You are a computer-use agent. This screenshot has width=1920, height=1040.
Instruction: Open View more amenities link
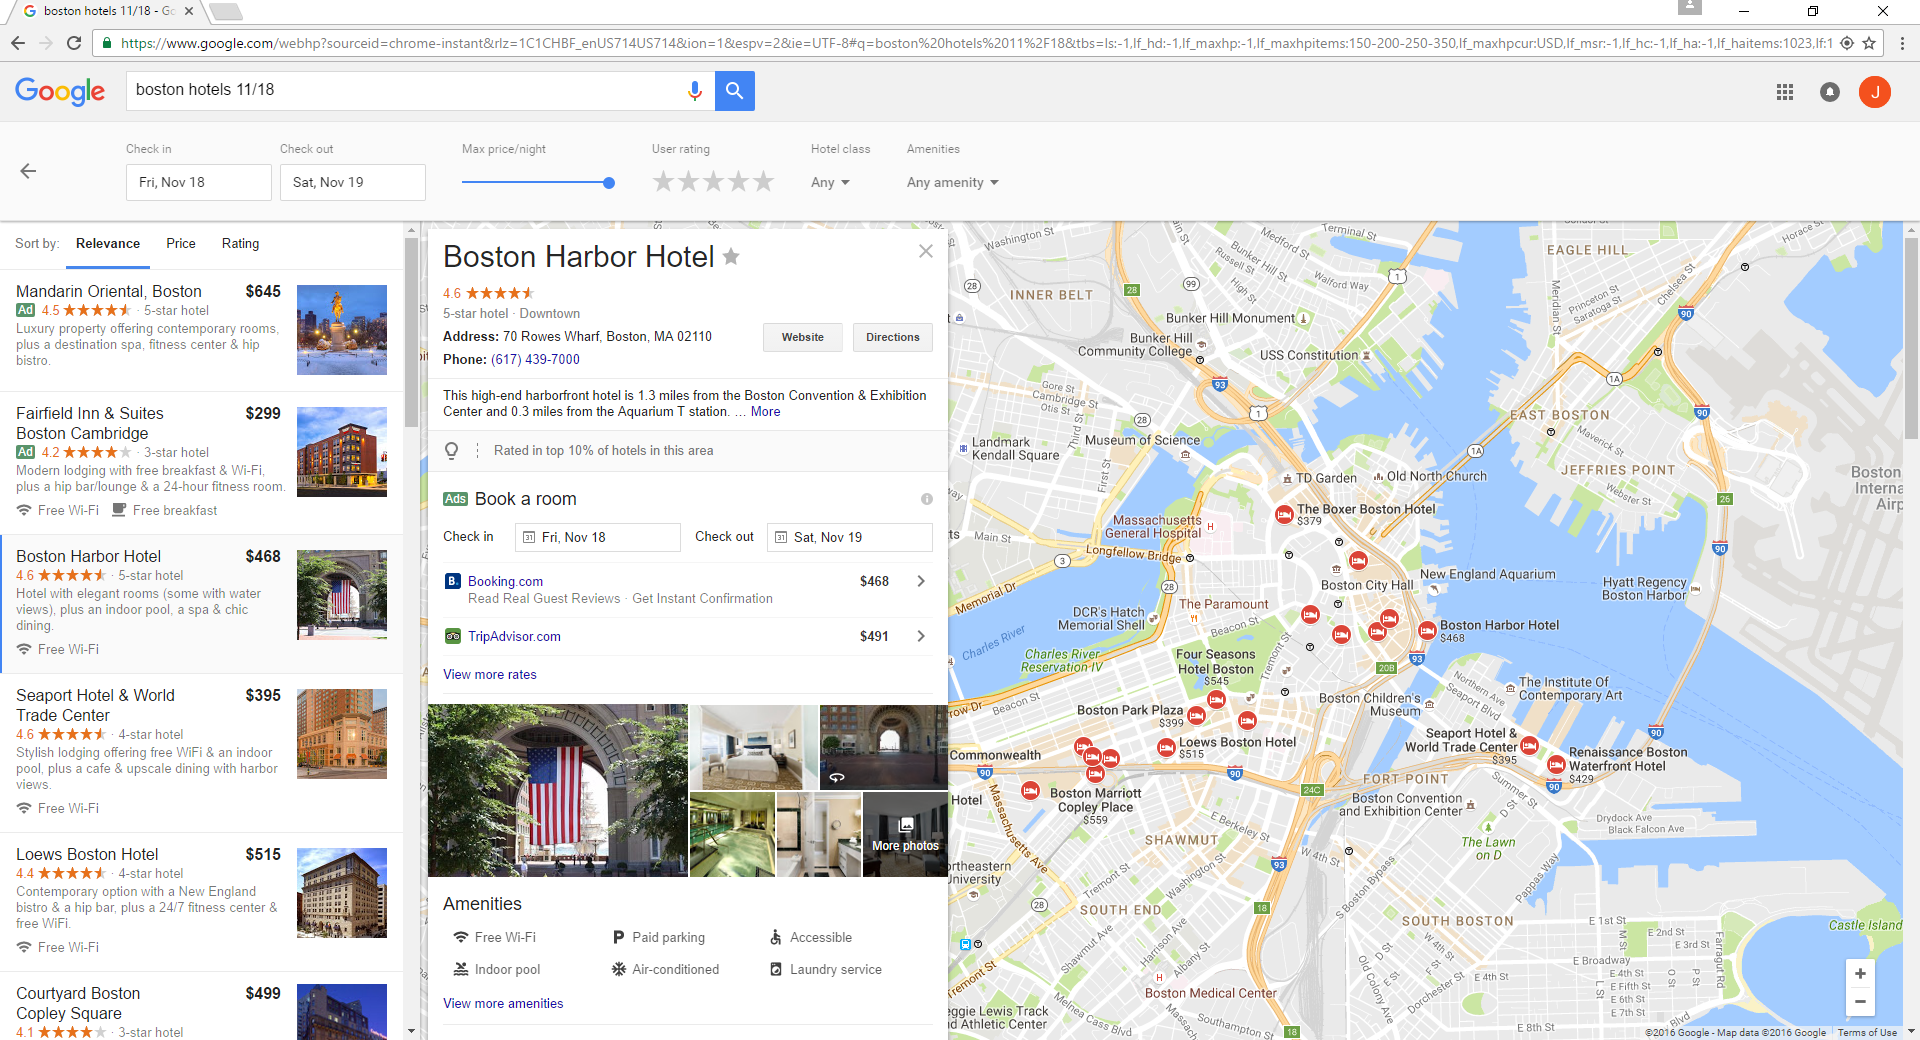(x=503, y=1003)
